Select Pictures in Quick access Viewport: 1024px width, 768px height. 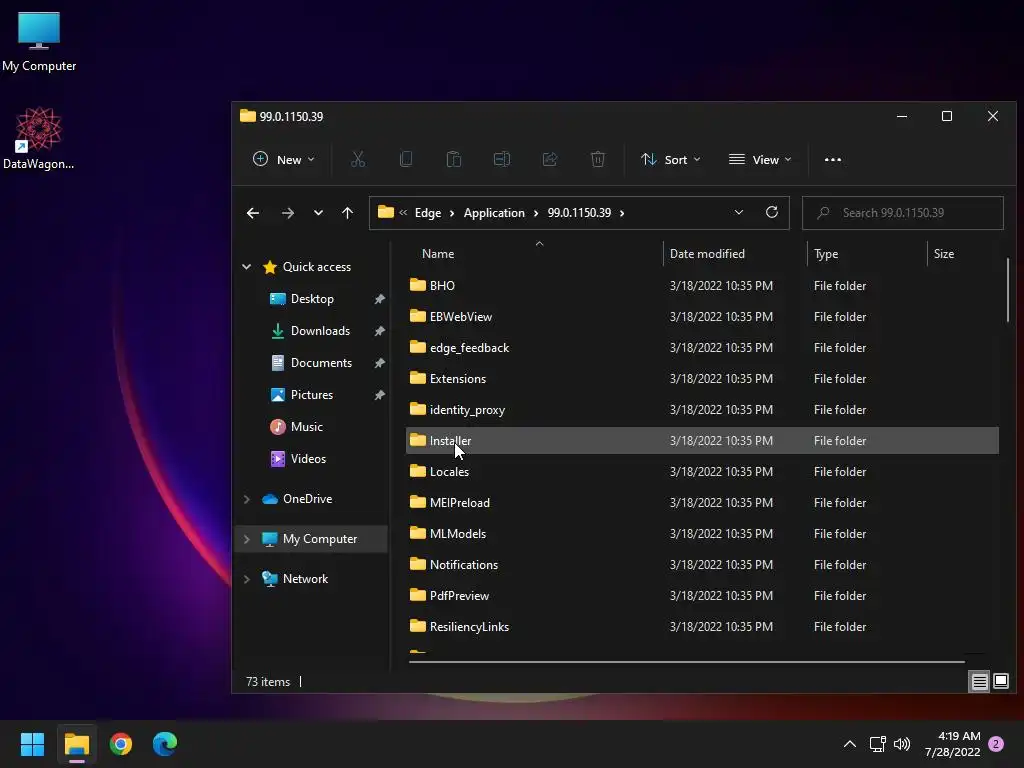click(312, 395)
